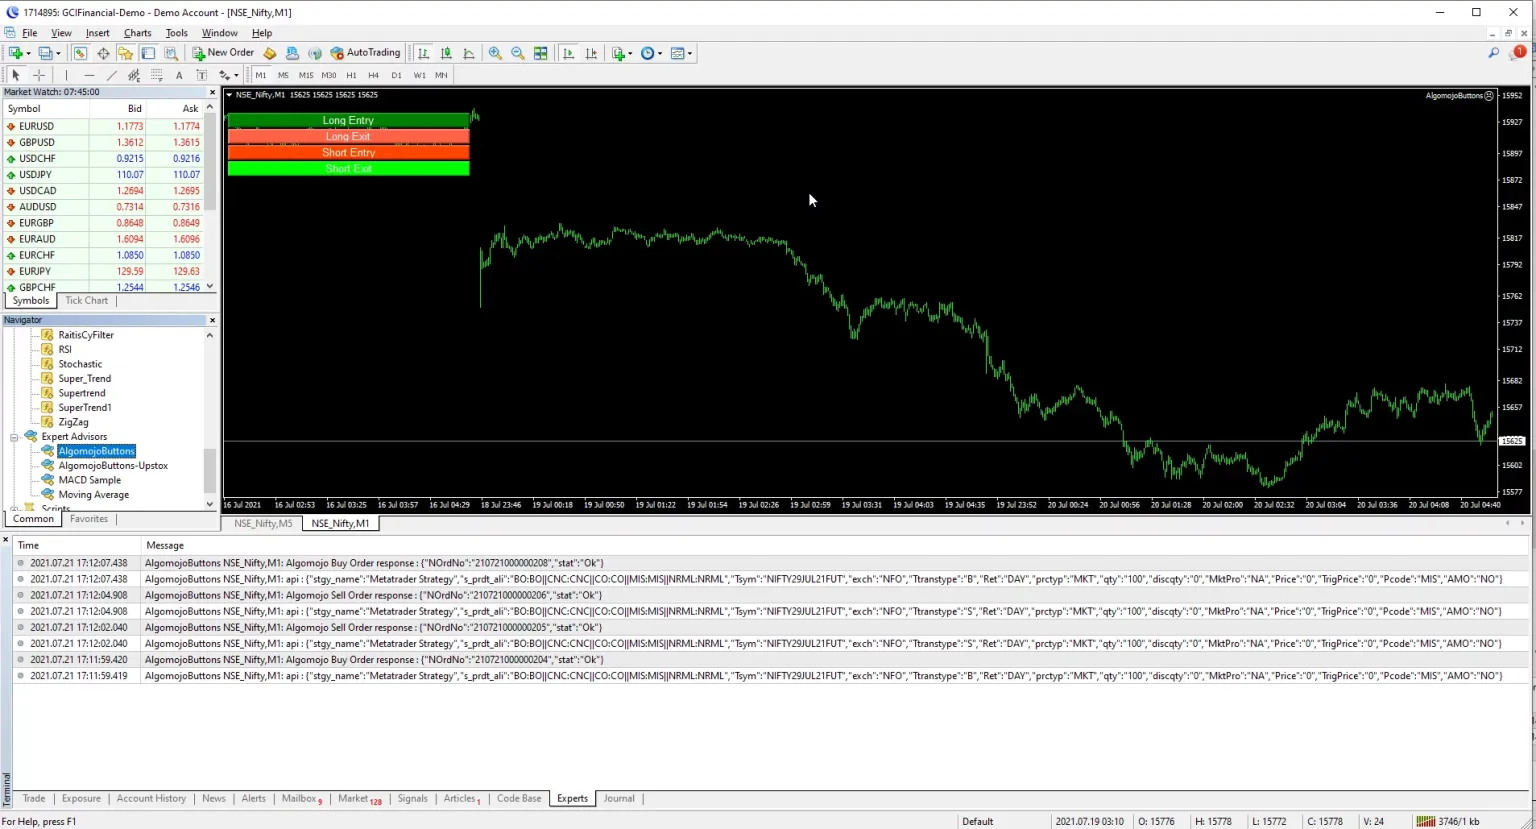Image resolution: width=1536 pixels, height=829 pixels.
Task: Toggle the AutoTrading button
Action: coord(365,53)
